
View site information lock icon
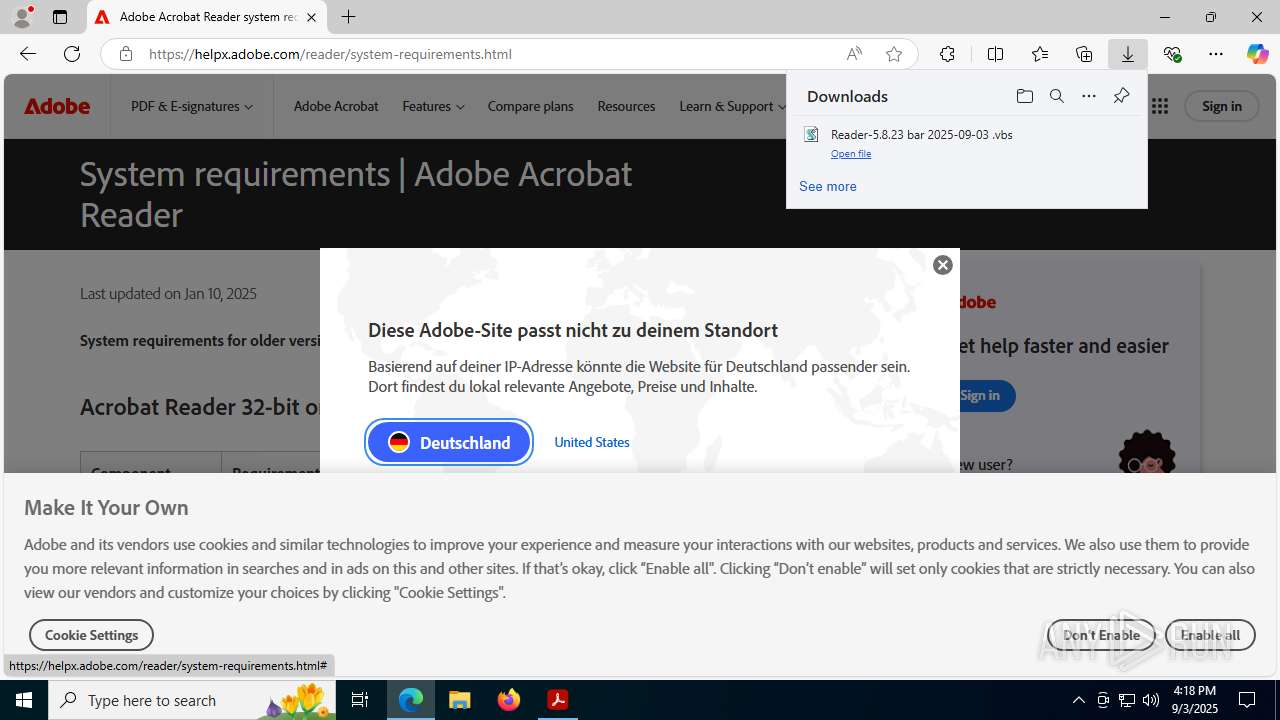coord(126,54)
